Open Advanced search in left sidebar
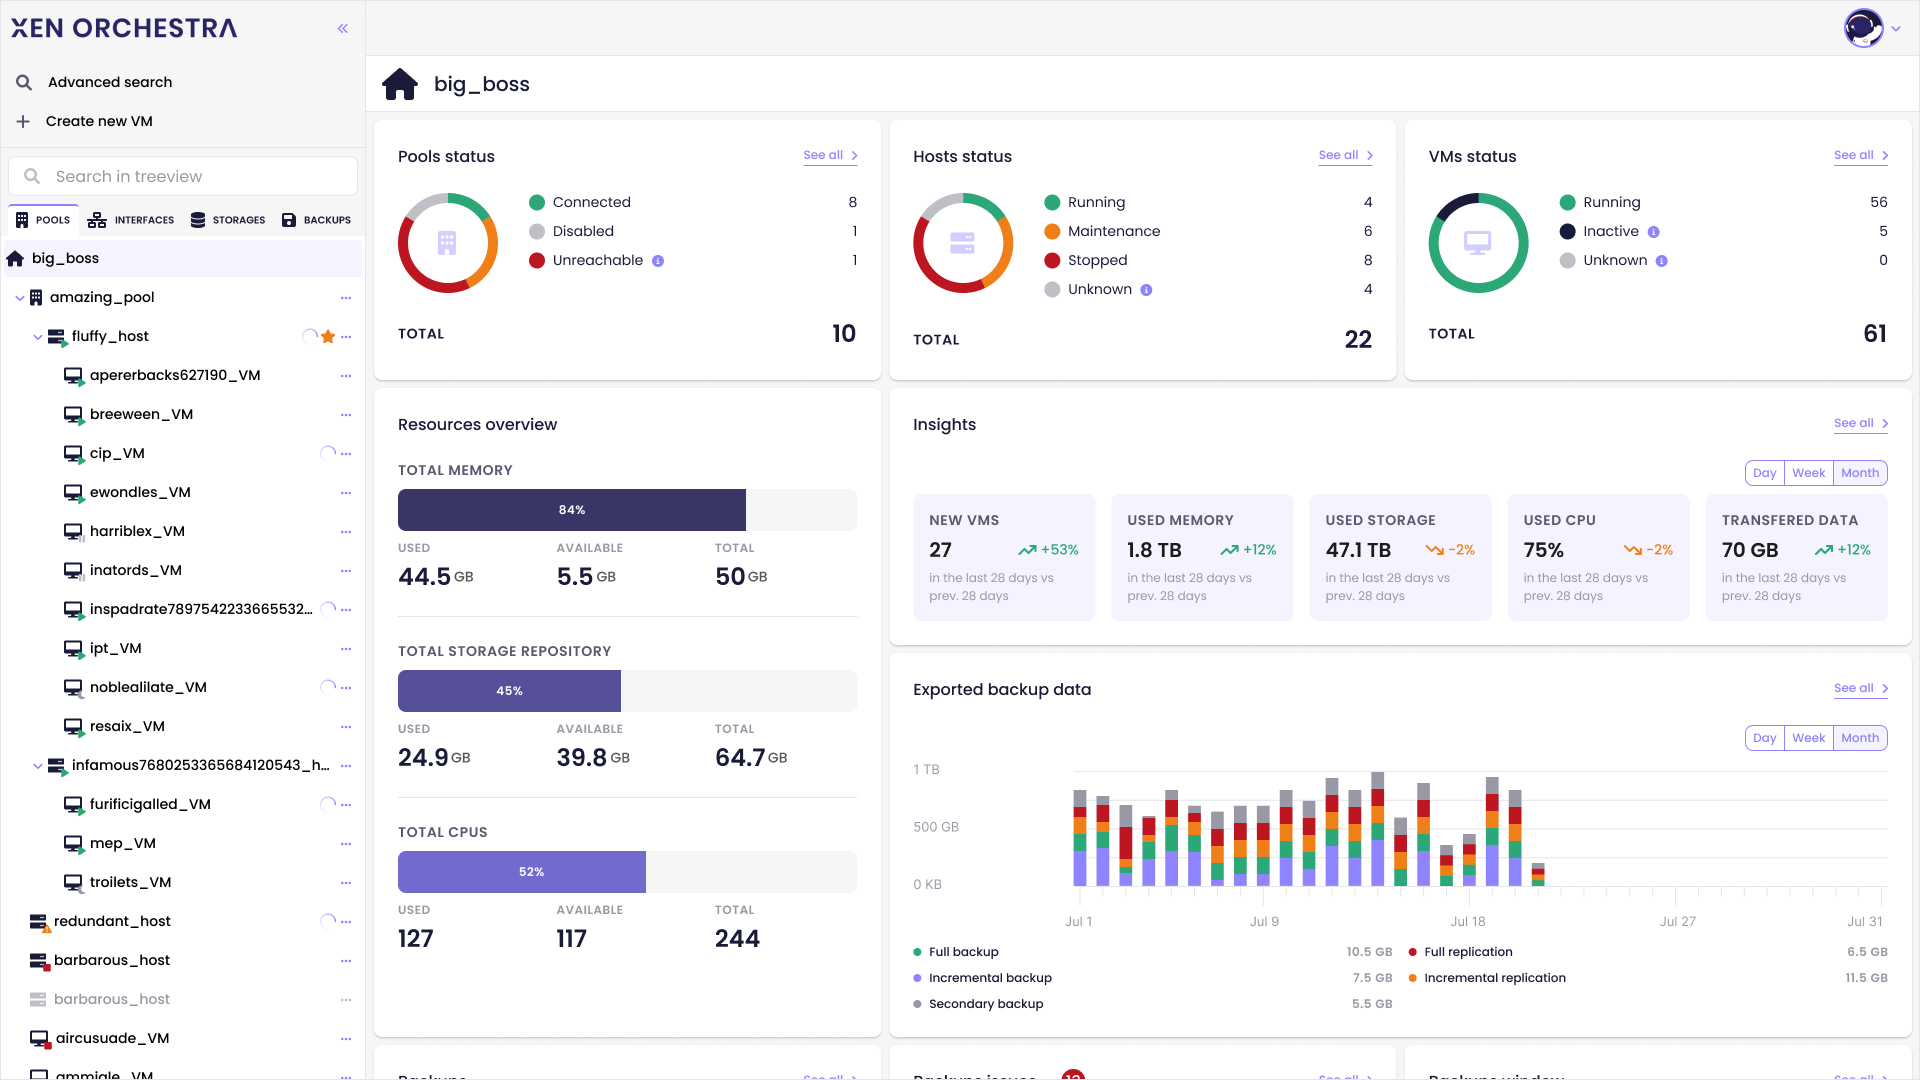1920x1080 pixels. [x=109, y=82]
